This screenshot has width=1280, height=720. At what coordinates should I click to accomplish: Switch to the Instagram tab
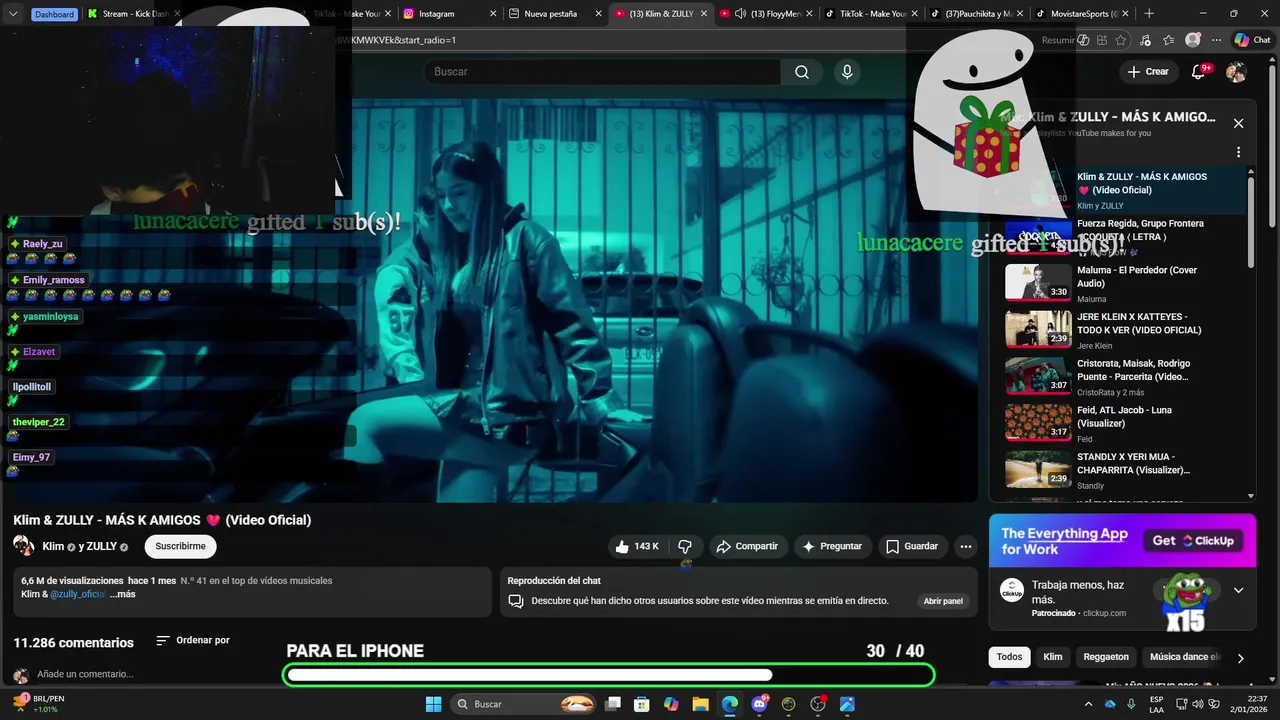point(447,14)
